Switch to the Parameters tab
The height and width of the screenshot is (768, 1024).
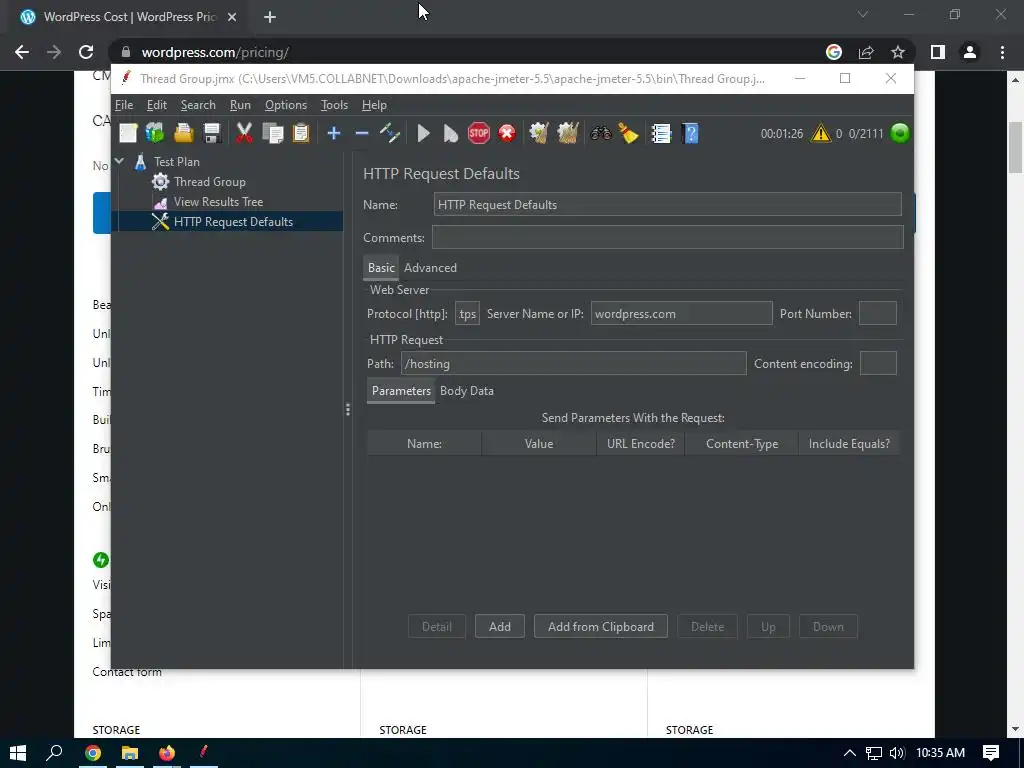click(401, 391)
